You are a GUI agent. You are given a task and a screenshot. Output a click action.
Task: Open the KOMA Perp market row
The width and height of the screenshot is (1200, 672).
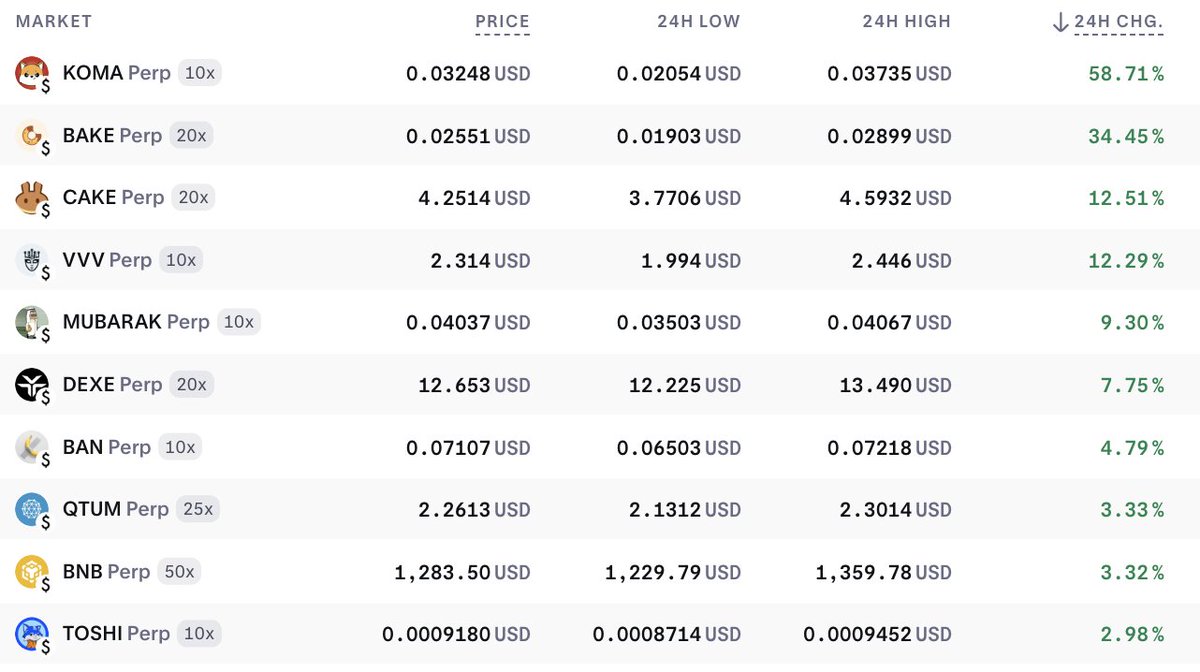coord(600,73)
